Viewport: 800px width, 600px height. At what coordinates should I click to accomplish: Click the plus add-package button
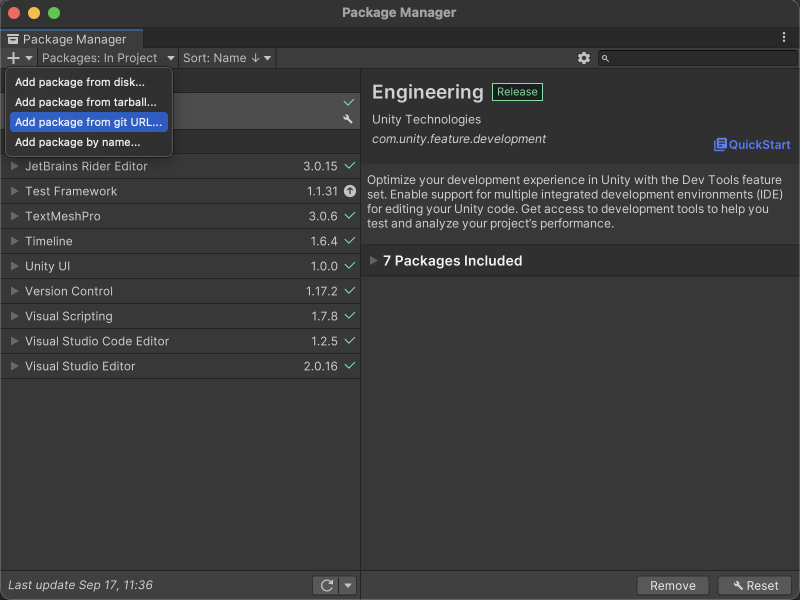[13, 58]
